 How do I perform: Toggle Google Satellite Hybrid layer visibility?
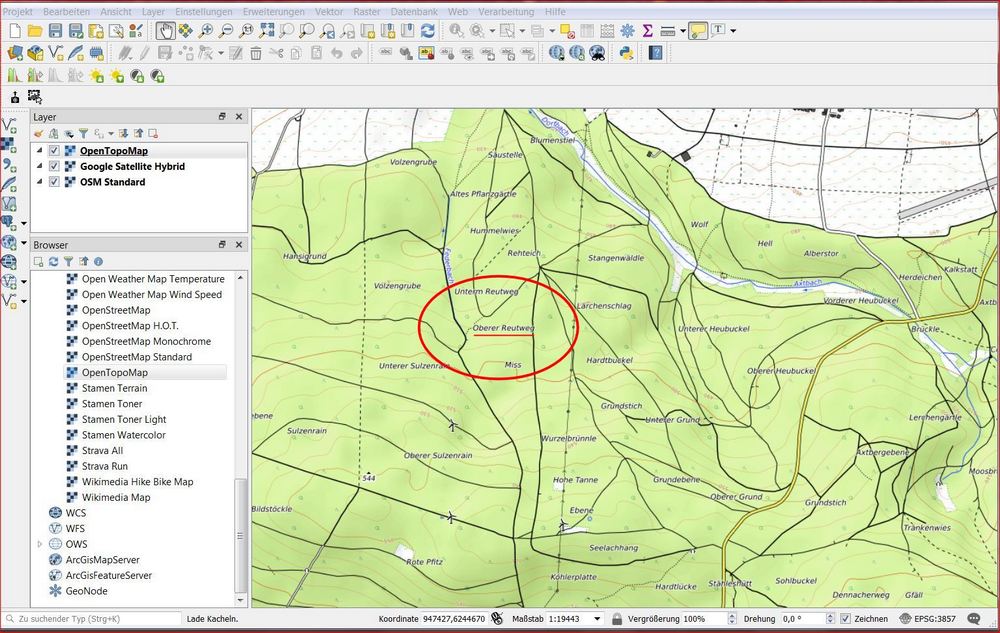point(55,166)
